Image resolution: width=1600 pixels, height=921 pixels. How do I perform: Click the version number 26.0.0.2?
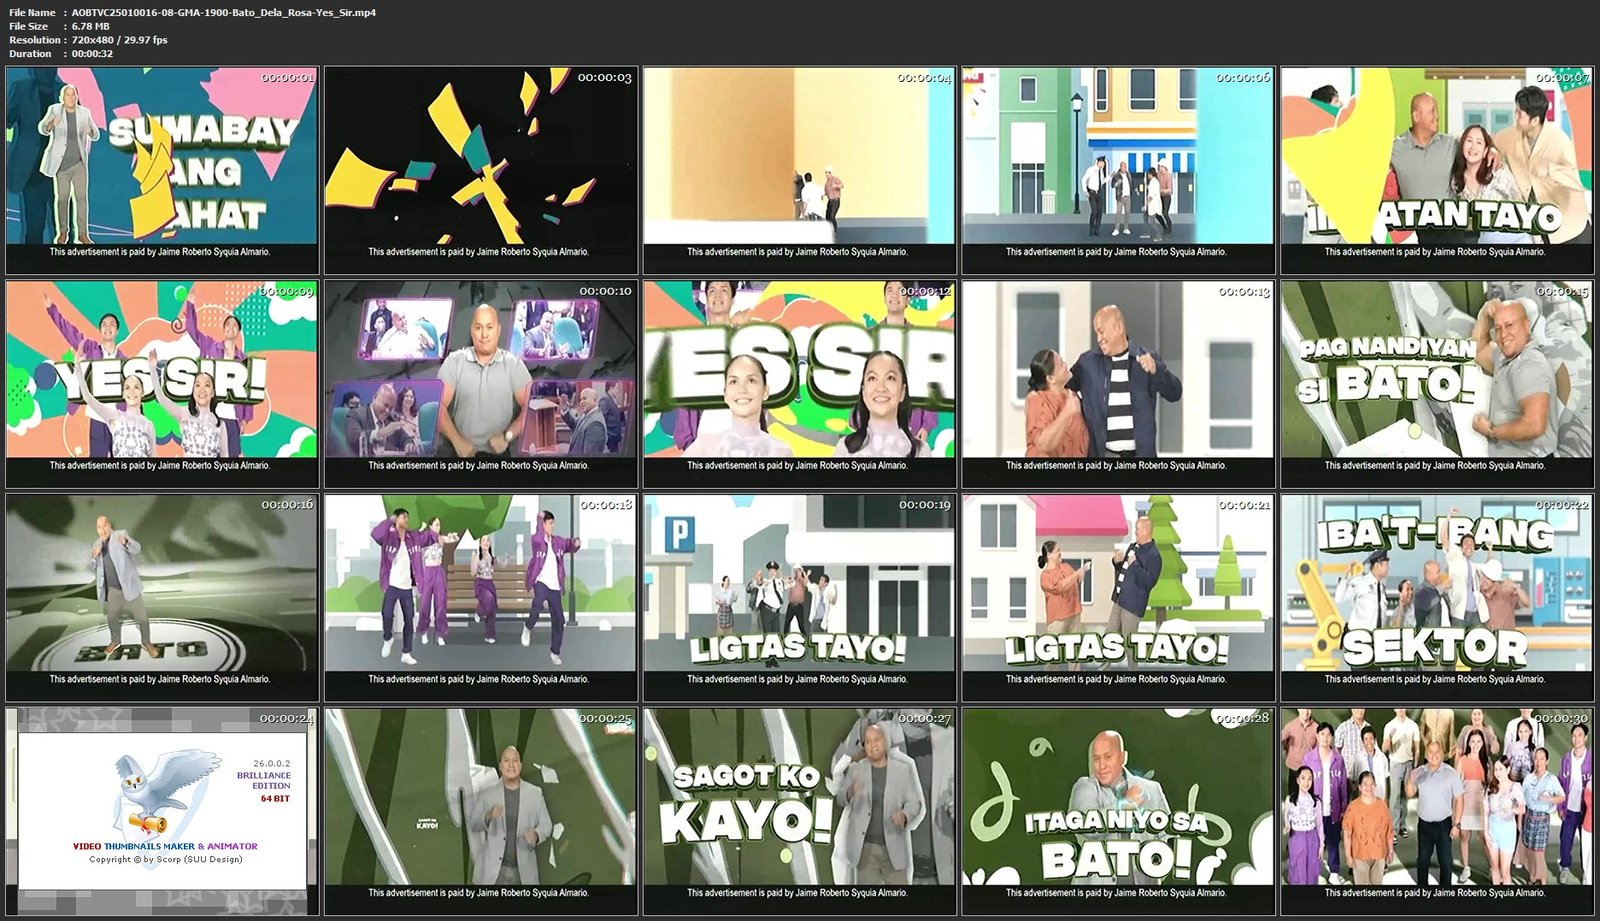[272, 763]
